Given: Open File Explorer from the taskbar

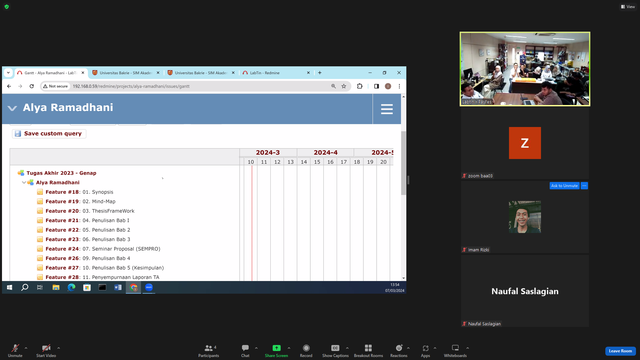Looking at the screenshot, I should click(x=56, y=287).
